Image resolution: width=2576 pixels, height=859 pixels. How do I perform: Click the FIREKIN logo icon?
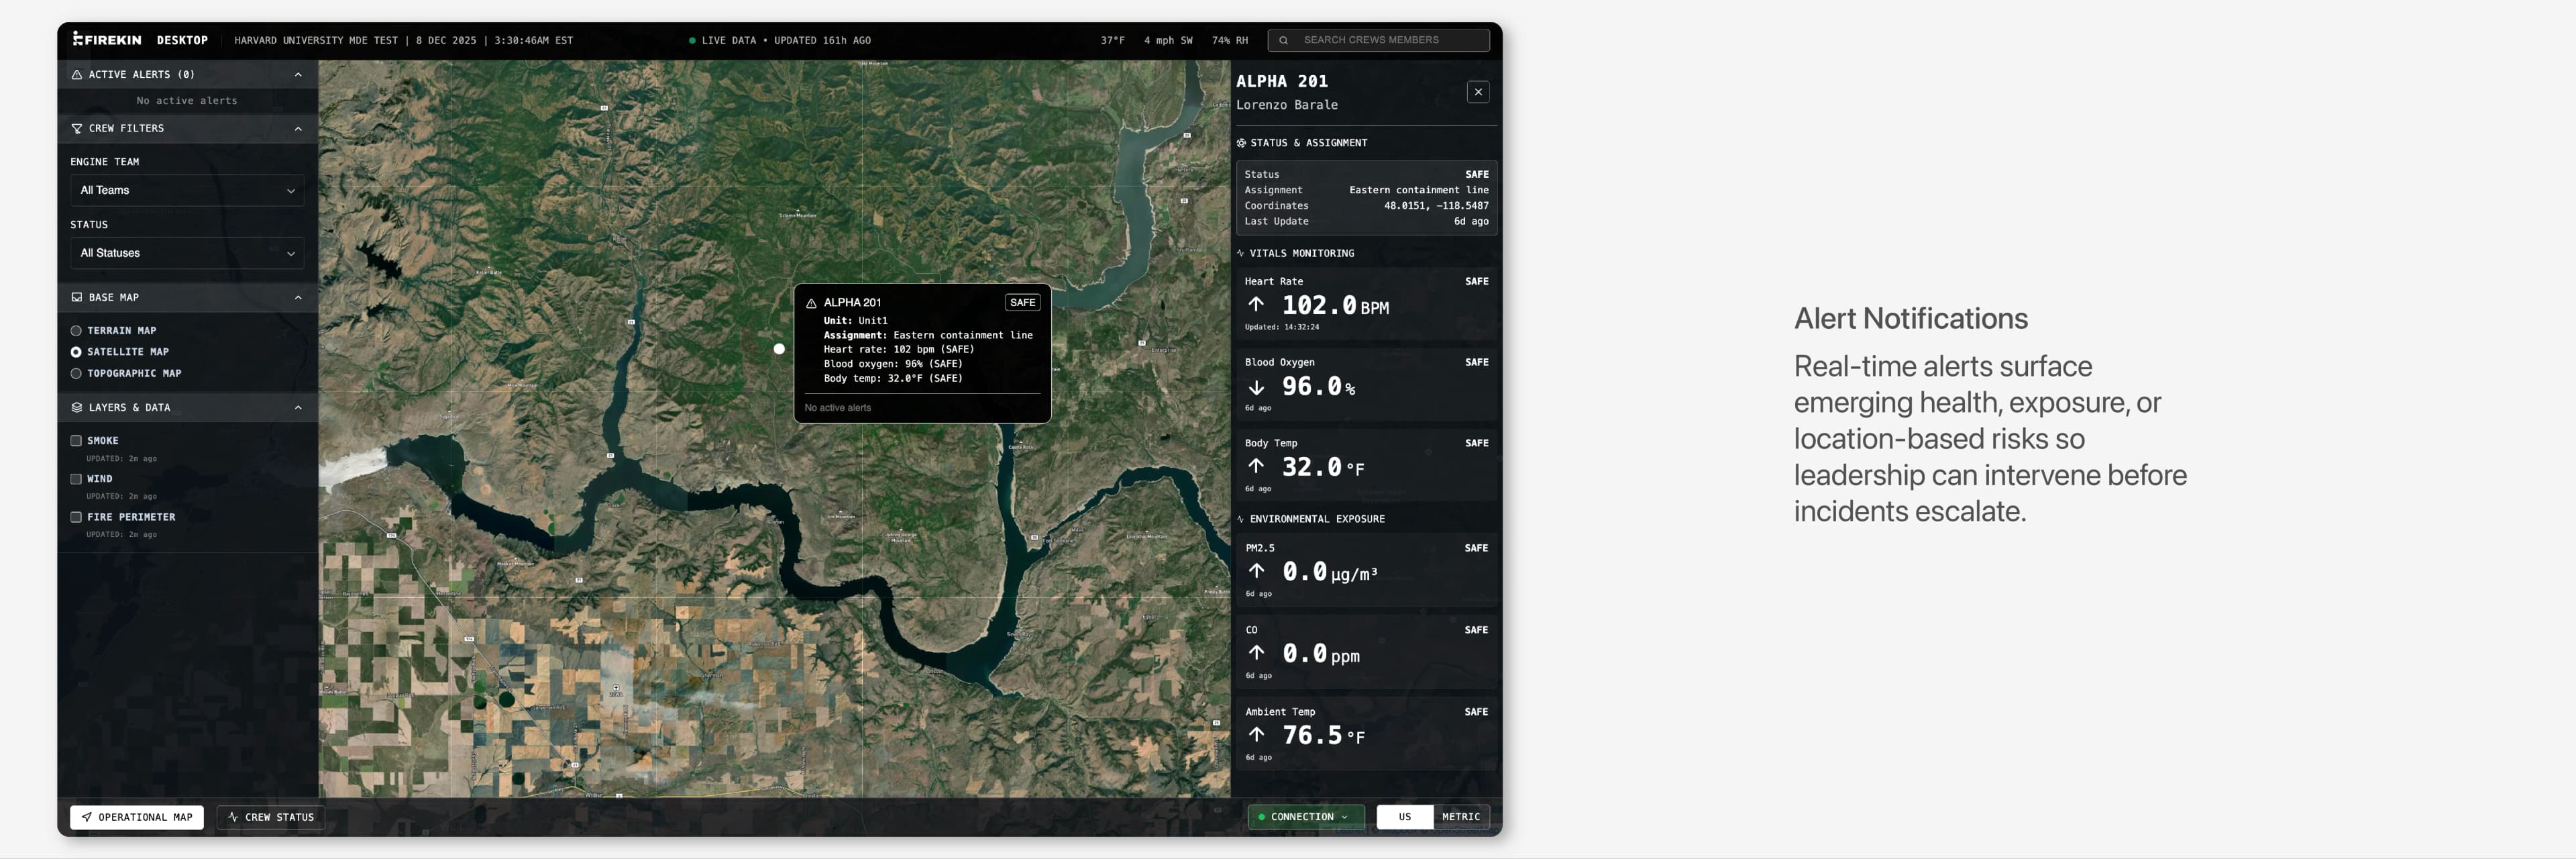78,40
